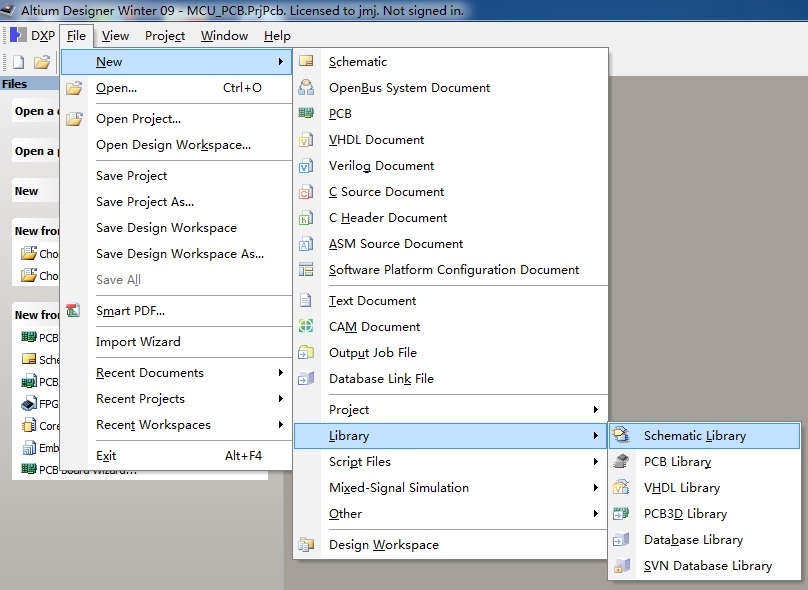The image size is (808, 590).
Task: Choose Open... from the File menu
Action: tap(176, 88)
